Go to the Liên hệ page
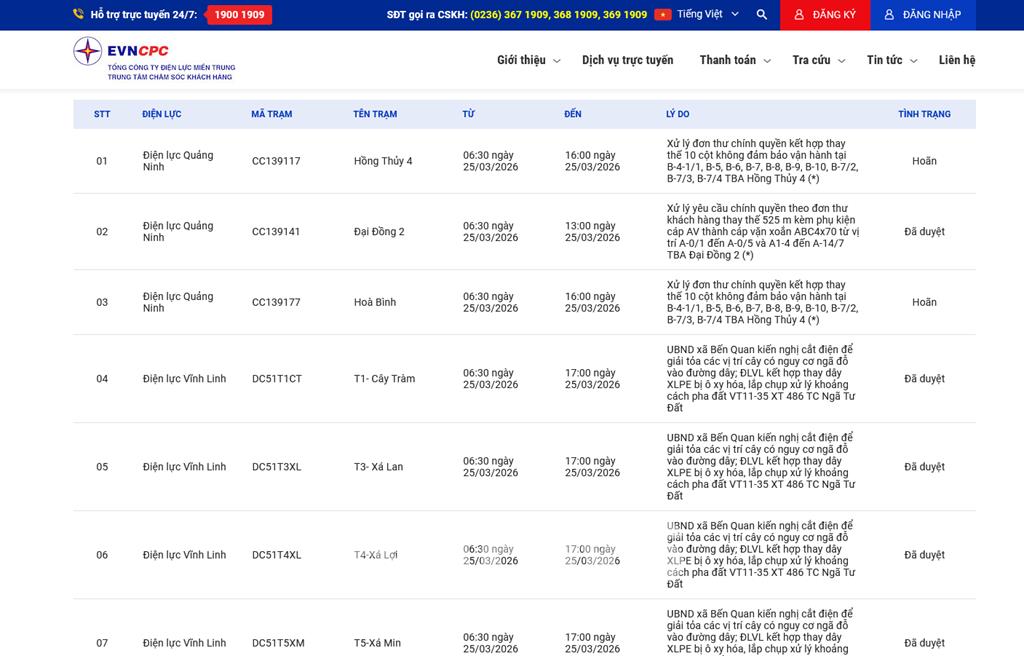1024x656 pixels. click(956, 60)
